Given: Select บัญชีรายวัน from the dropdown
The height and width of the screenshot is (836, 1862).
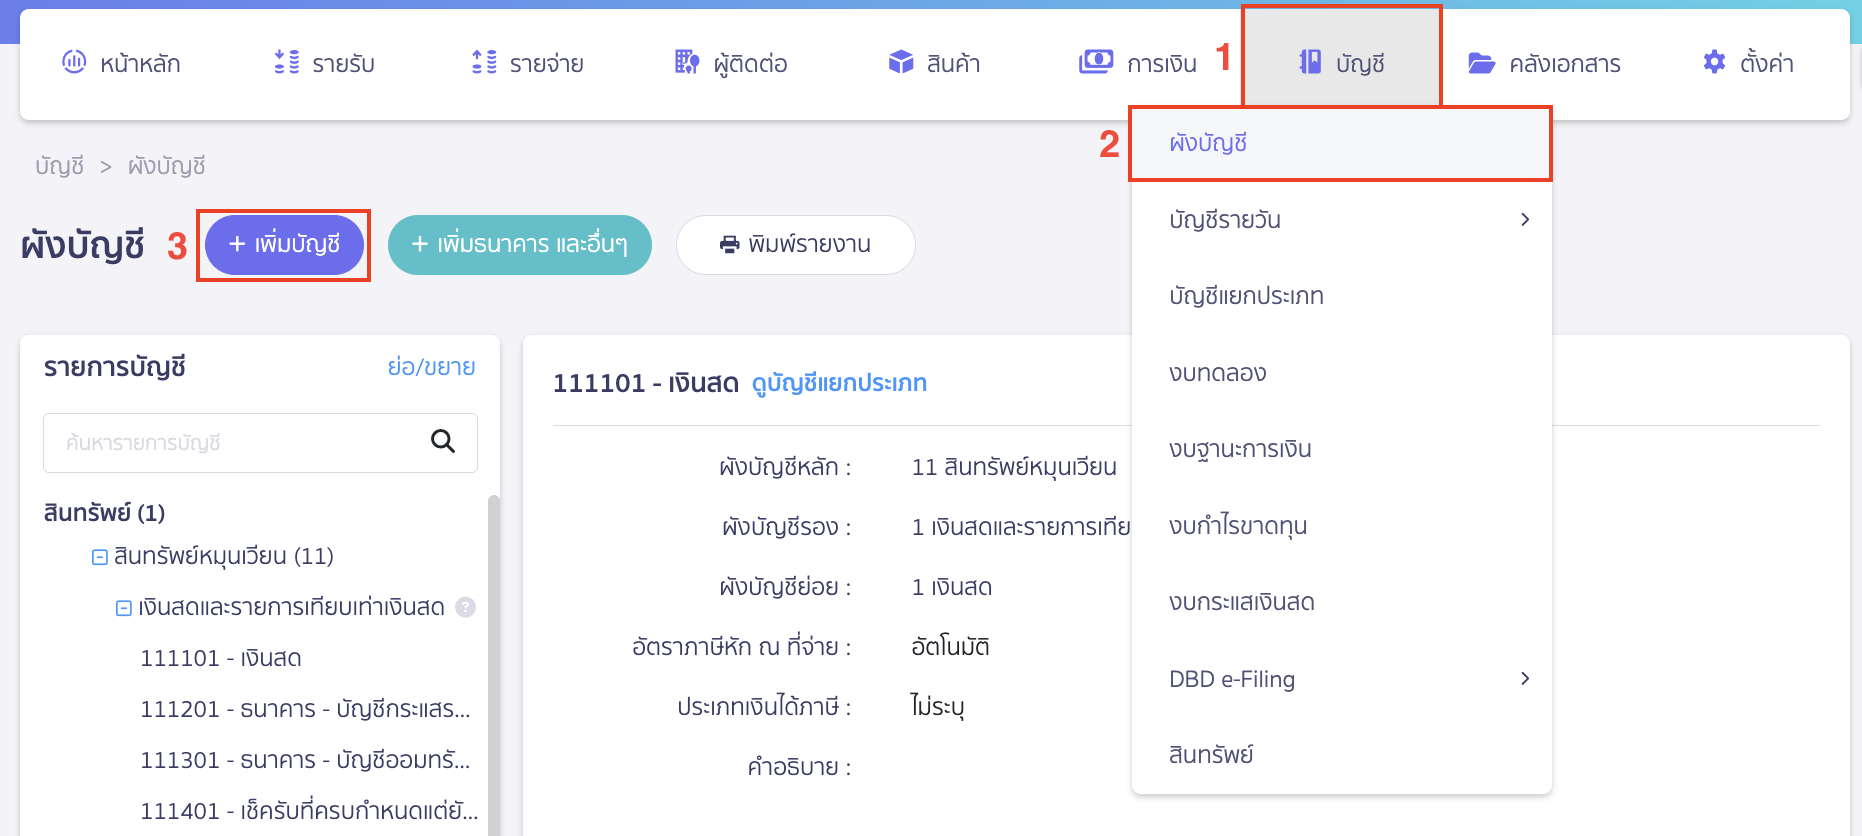Looking at the screenshot, I should (1341, 220).
